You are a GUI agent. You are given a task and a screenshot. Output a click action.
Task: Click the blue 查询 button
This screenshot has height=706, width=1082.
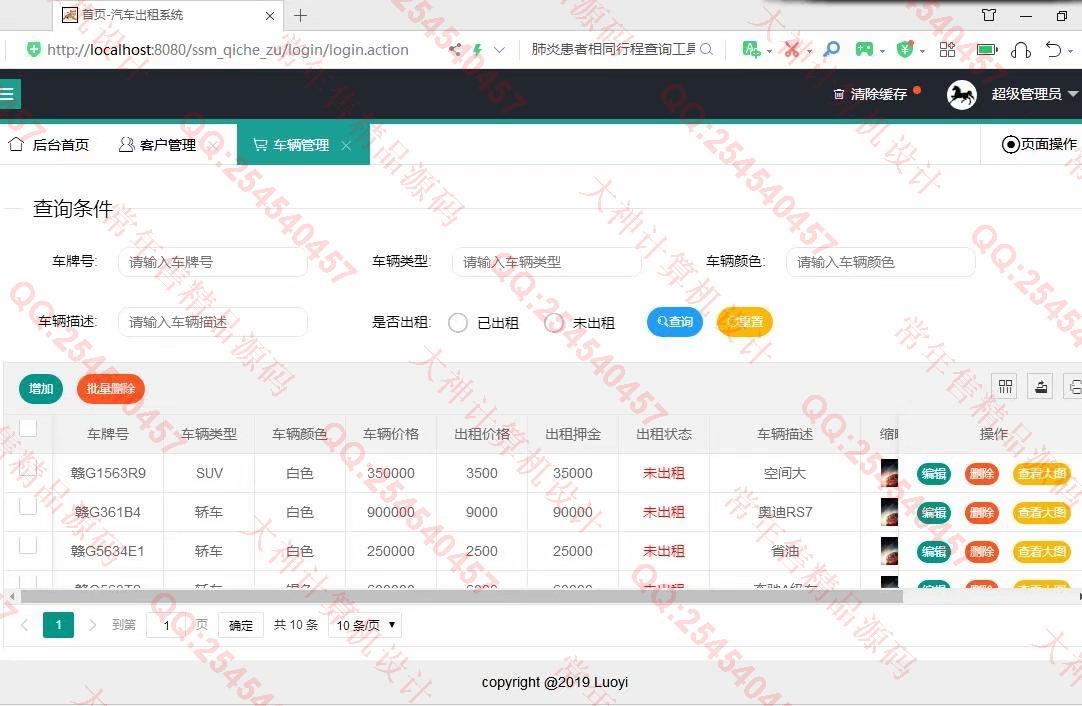point(675,322)
